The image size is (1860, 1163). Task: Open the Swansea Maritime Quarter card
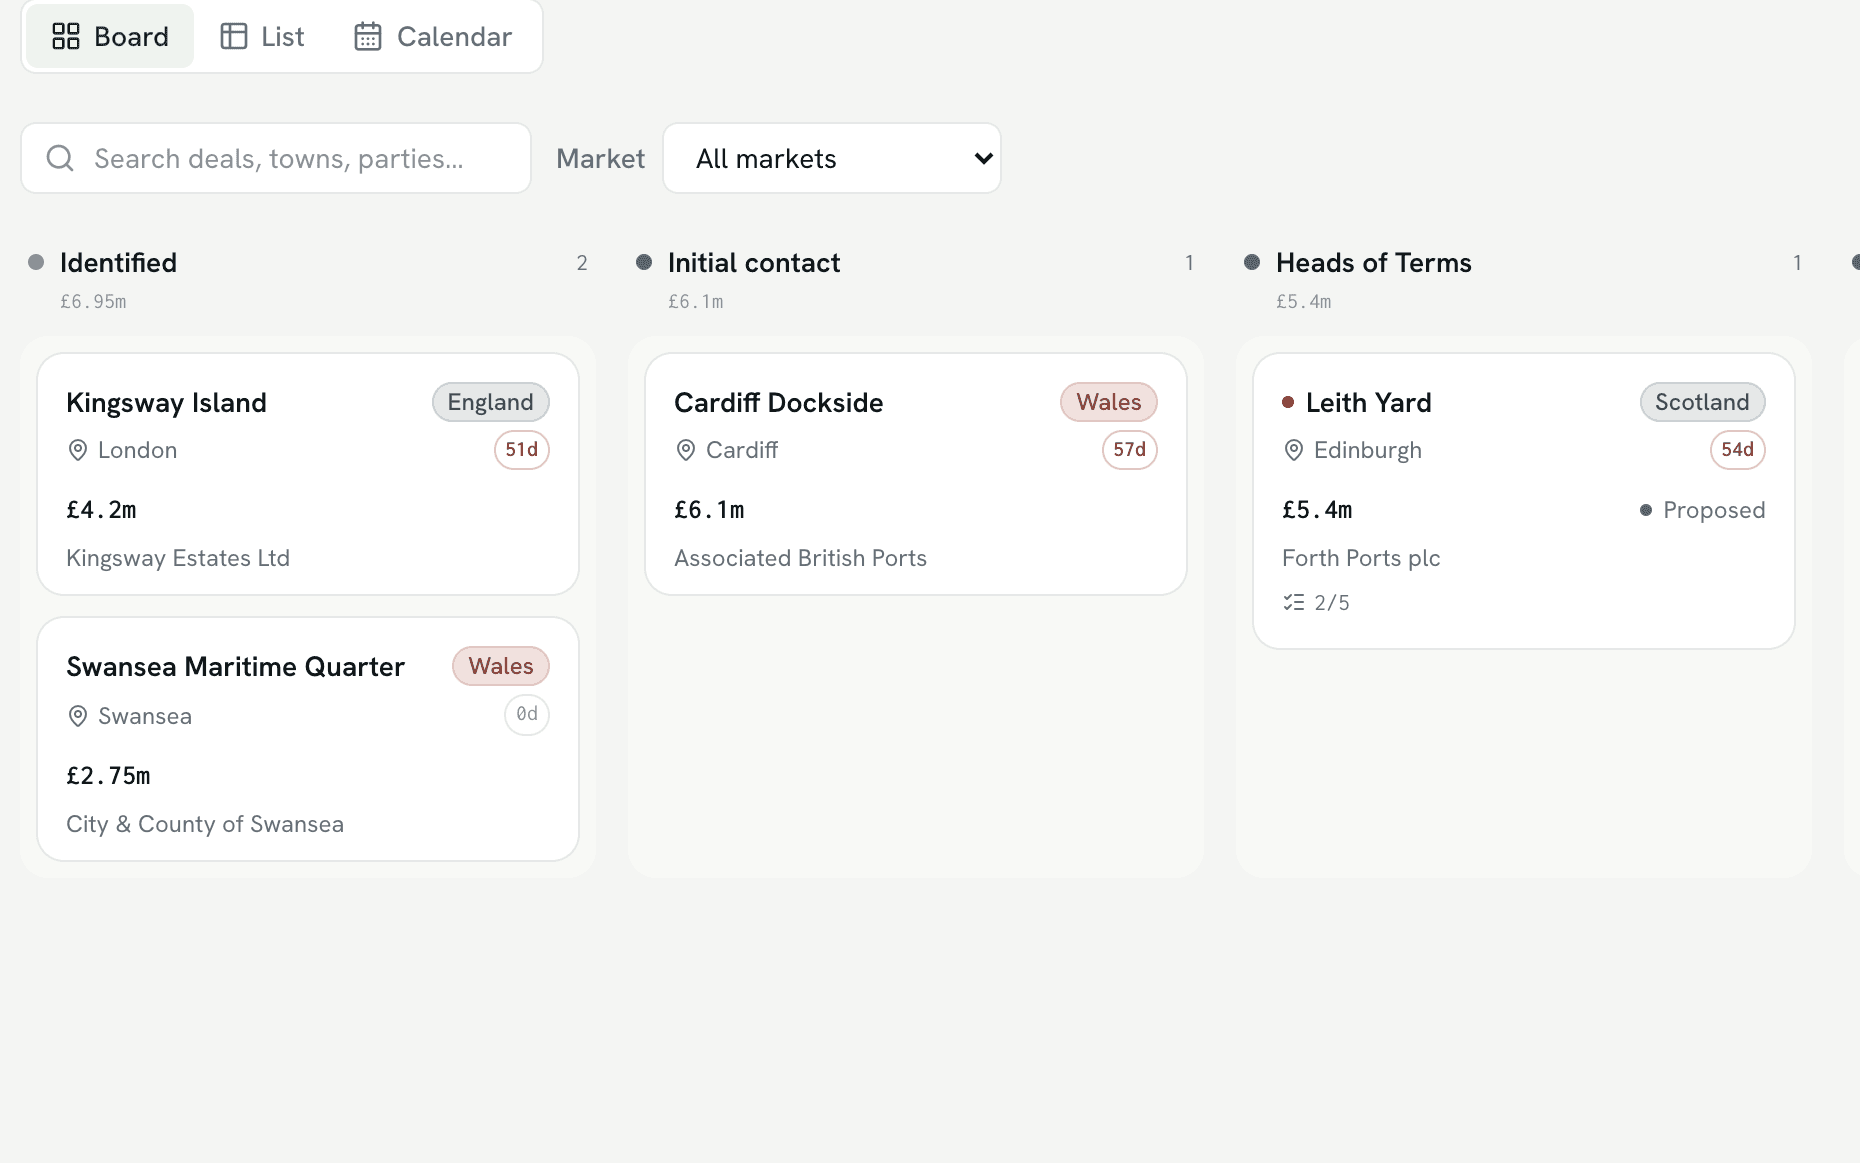[x=308, y=739]
